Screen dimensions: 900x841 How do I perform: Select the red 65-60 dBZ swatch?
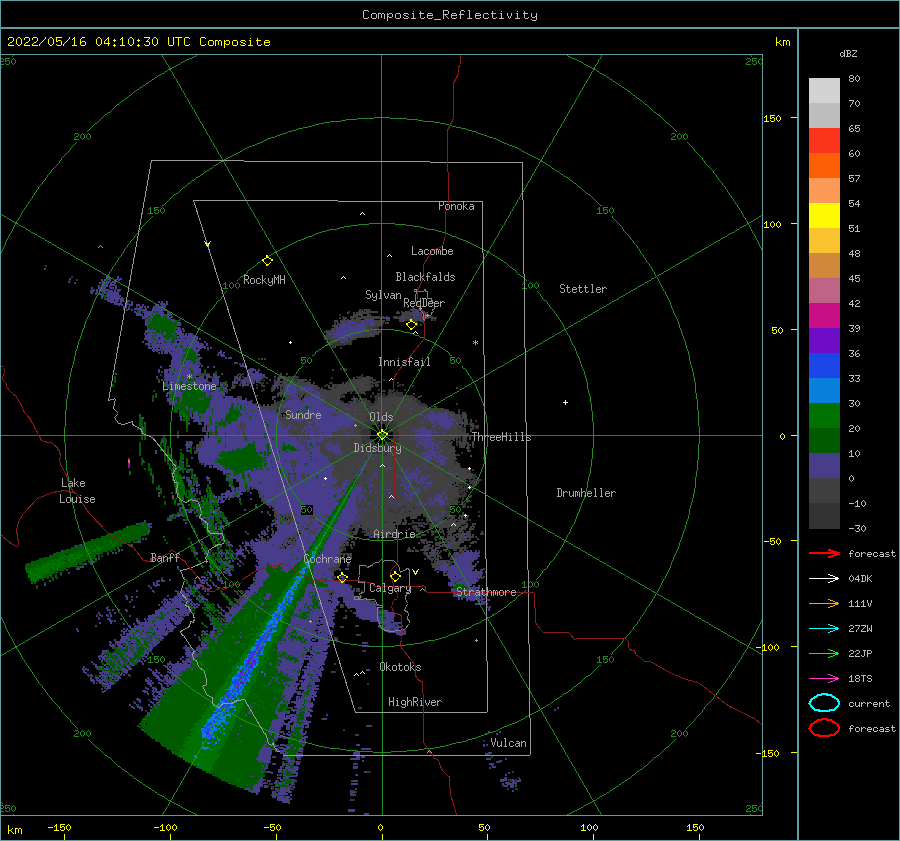(x=824, y=141)
